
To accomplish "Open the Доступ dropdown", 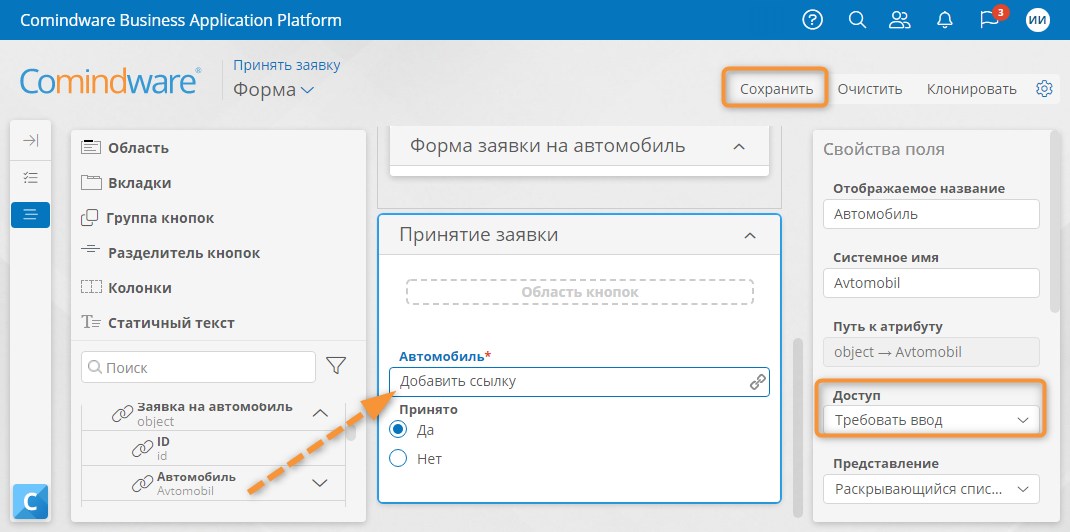I will click(931, 420).
